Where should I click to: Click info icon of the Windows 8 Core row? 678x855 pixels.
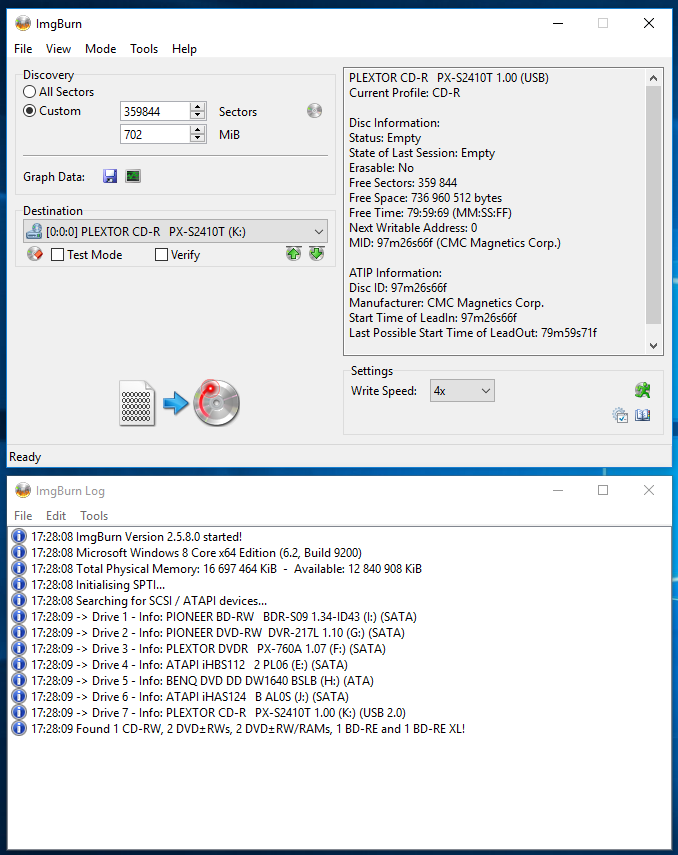pos(19,552)
